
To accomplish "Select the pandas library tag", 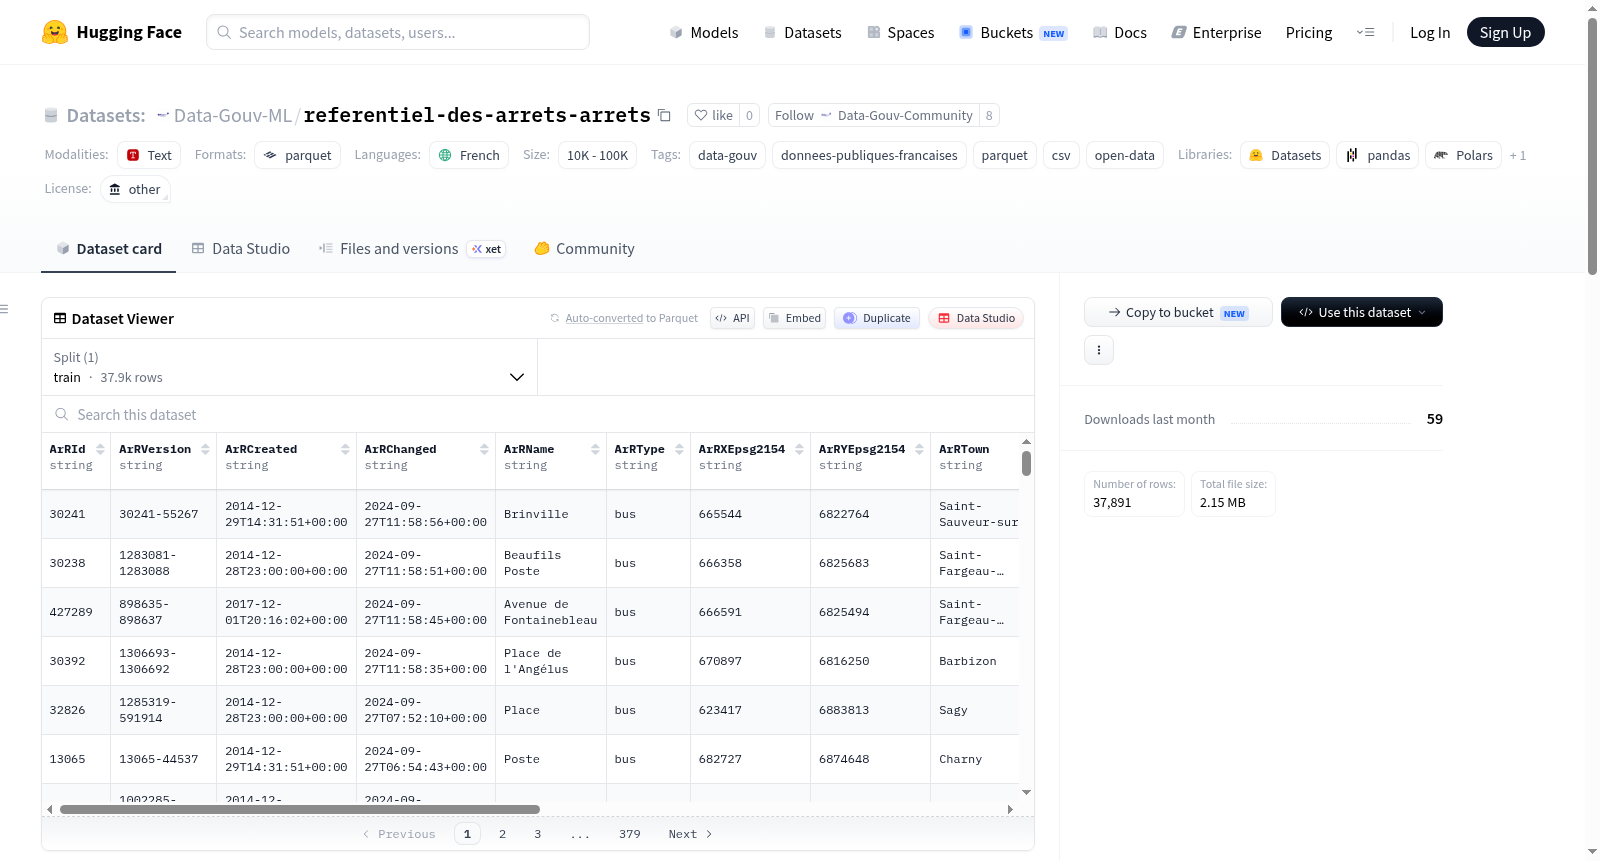I will coord(1377,155).
